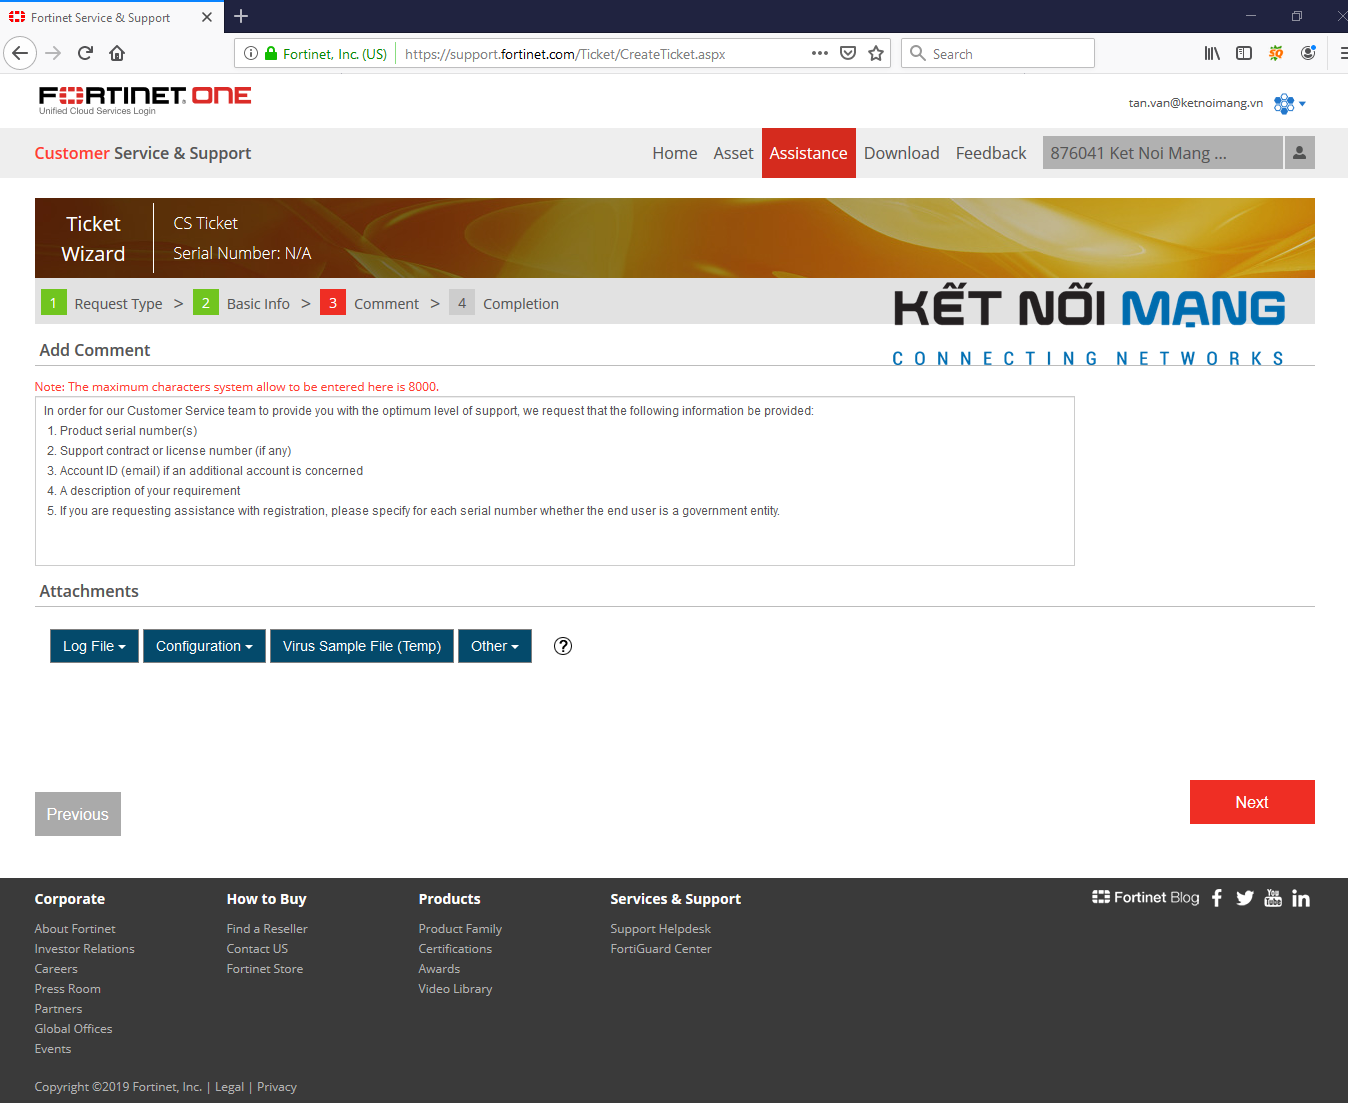Open the Product Family link
The height and width of the screenshot is (1103, 1348).
click(460, 929)
